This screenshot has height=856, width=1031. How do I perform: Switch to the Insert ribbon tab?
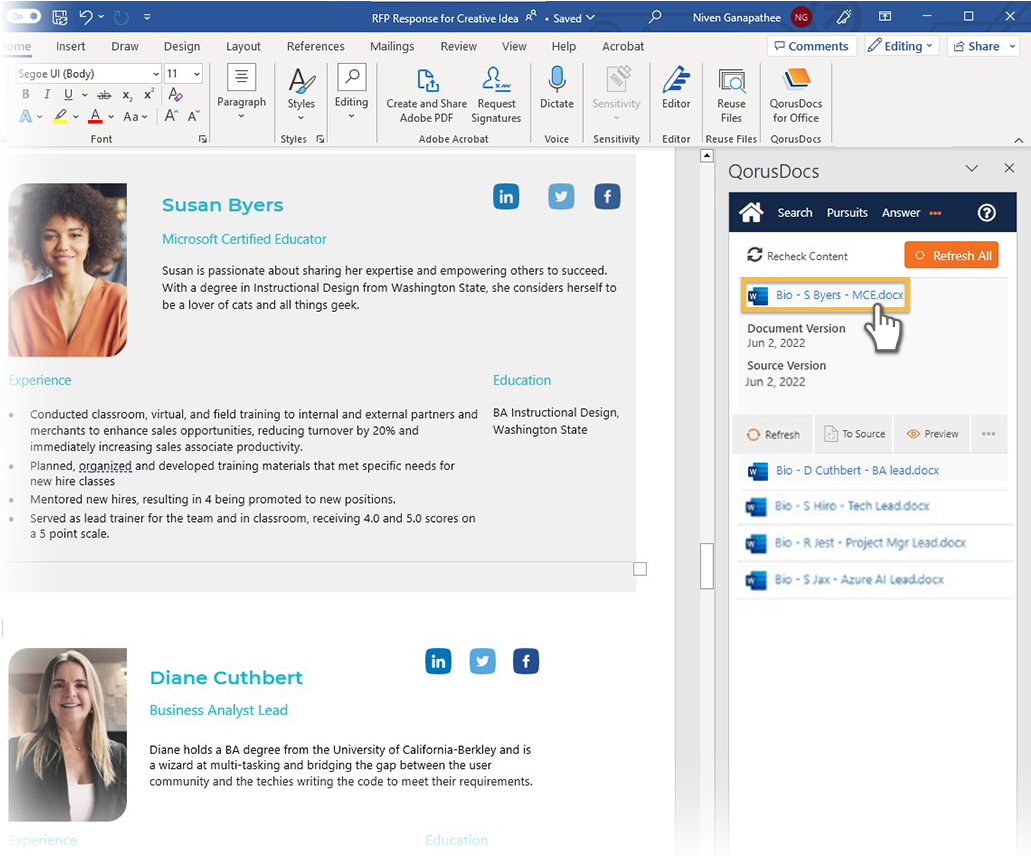point(70,46)
